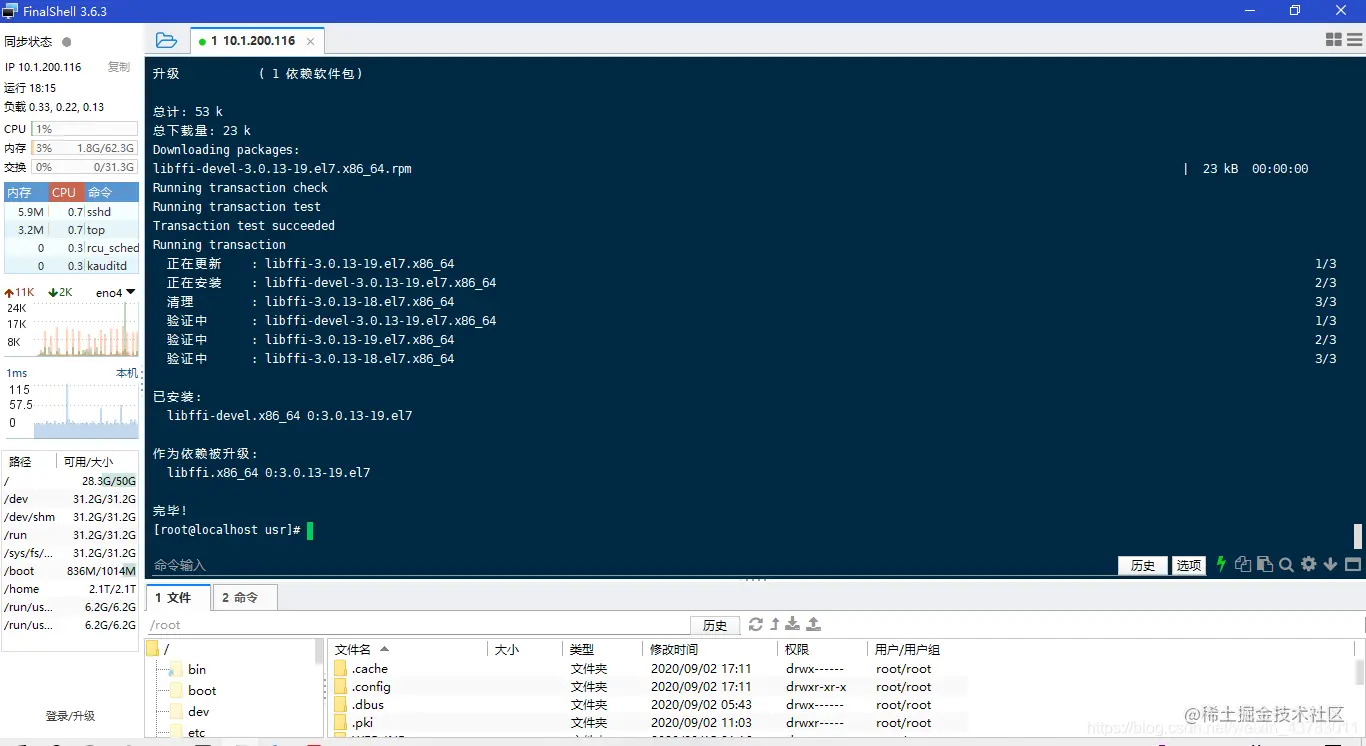Refresh the file list icon
This screenshot has width=1366, height=746.
click(756, 624)
